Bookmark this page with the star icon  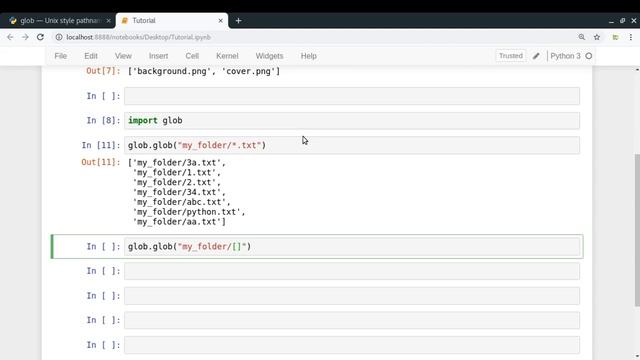click(597, 37)
